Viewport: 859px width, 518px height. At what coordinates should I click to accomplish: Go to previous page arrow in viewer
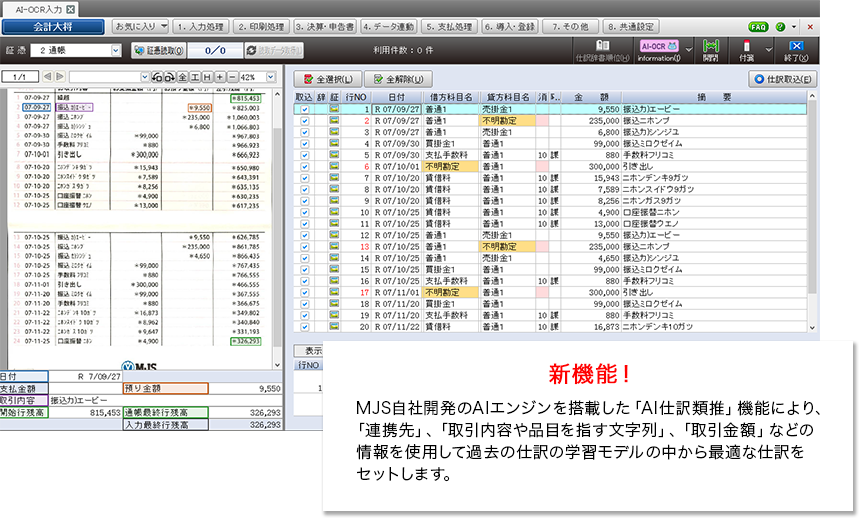pyautogui.click(x=48, y=77)
